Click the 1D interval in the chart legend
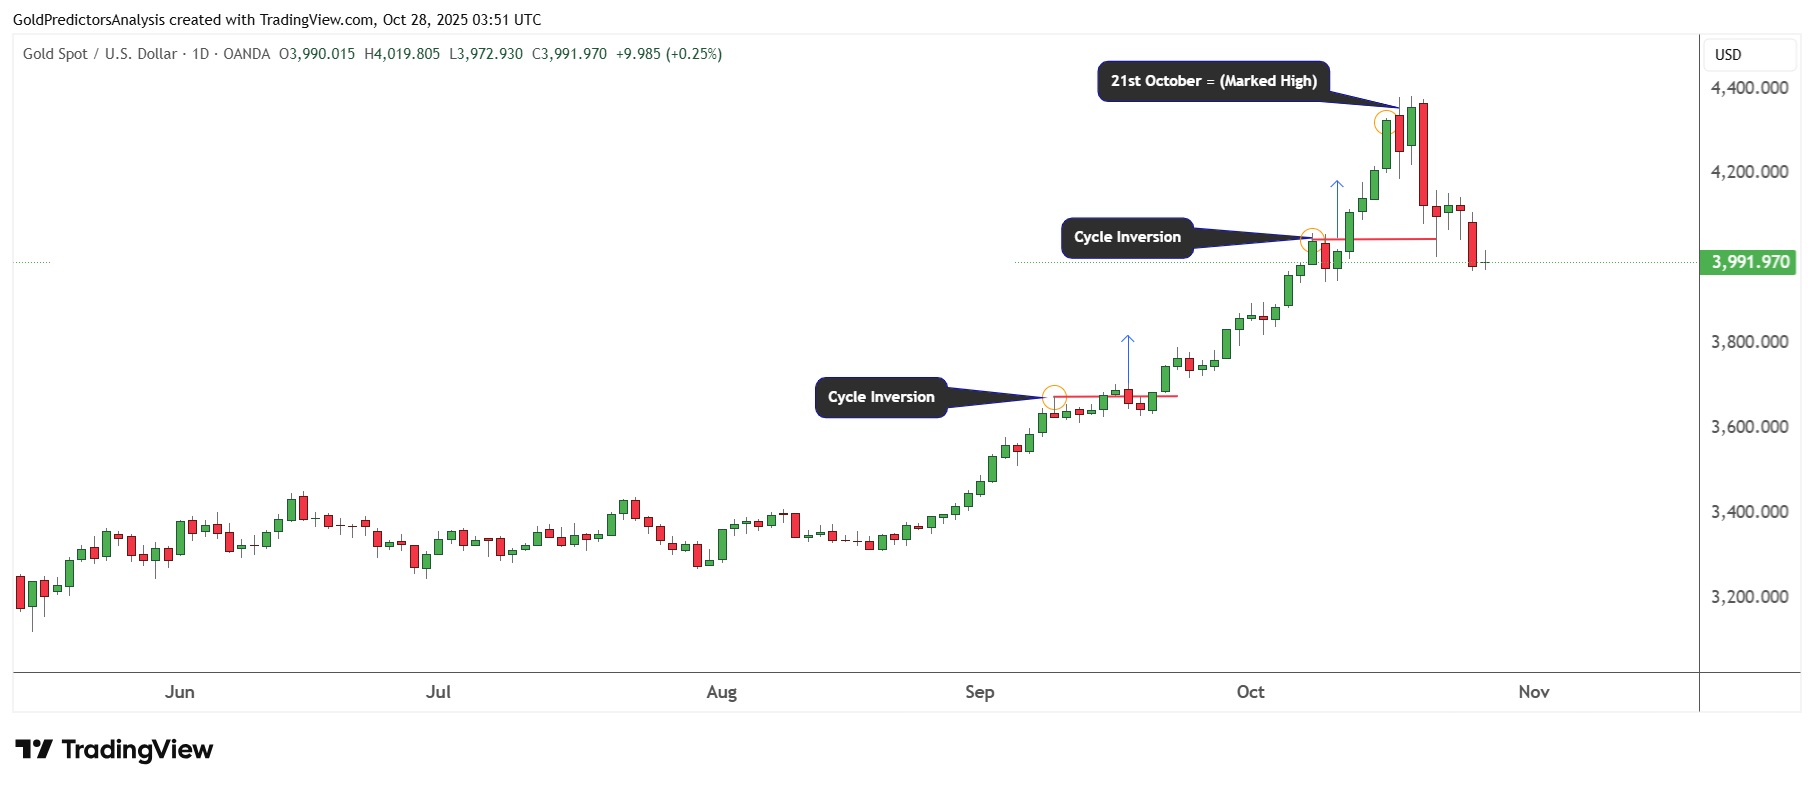Viewport: 1814px width, 787px height. pos(200,54)
